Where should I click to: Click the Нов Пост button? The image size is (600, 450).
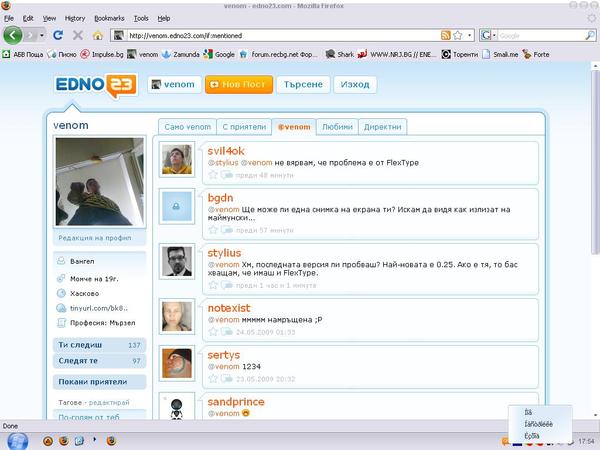click(239, 84)
